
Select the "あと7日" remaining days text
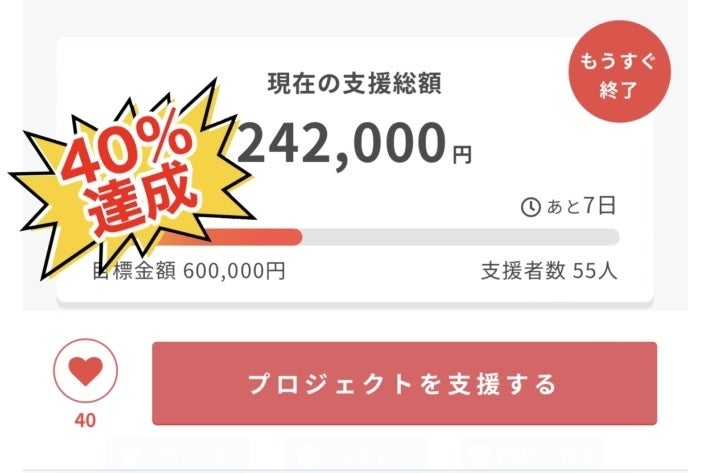tap(580, 207)
